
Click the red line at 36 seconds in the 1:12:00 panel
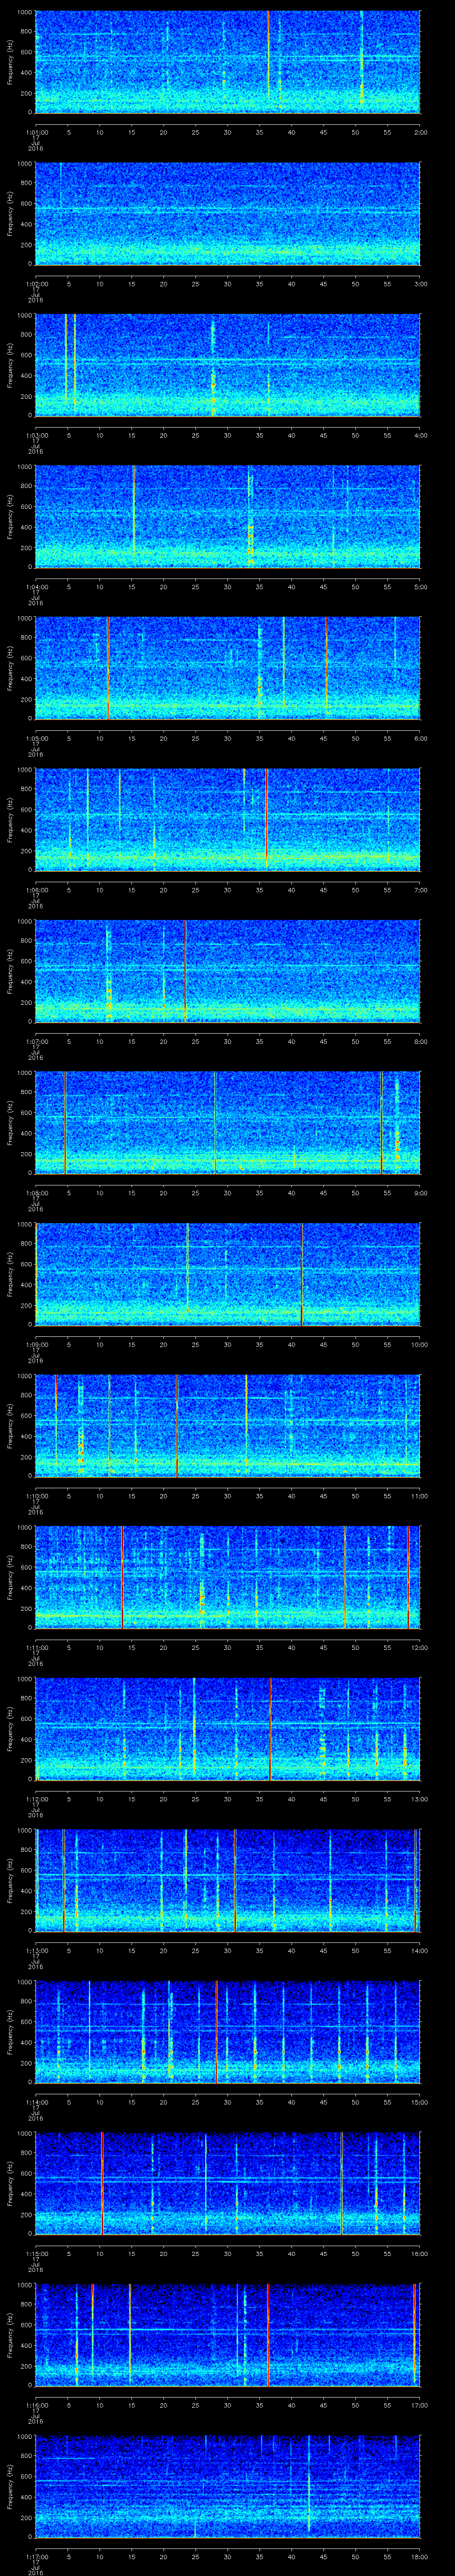[x=270, y=1728]
